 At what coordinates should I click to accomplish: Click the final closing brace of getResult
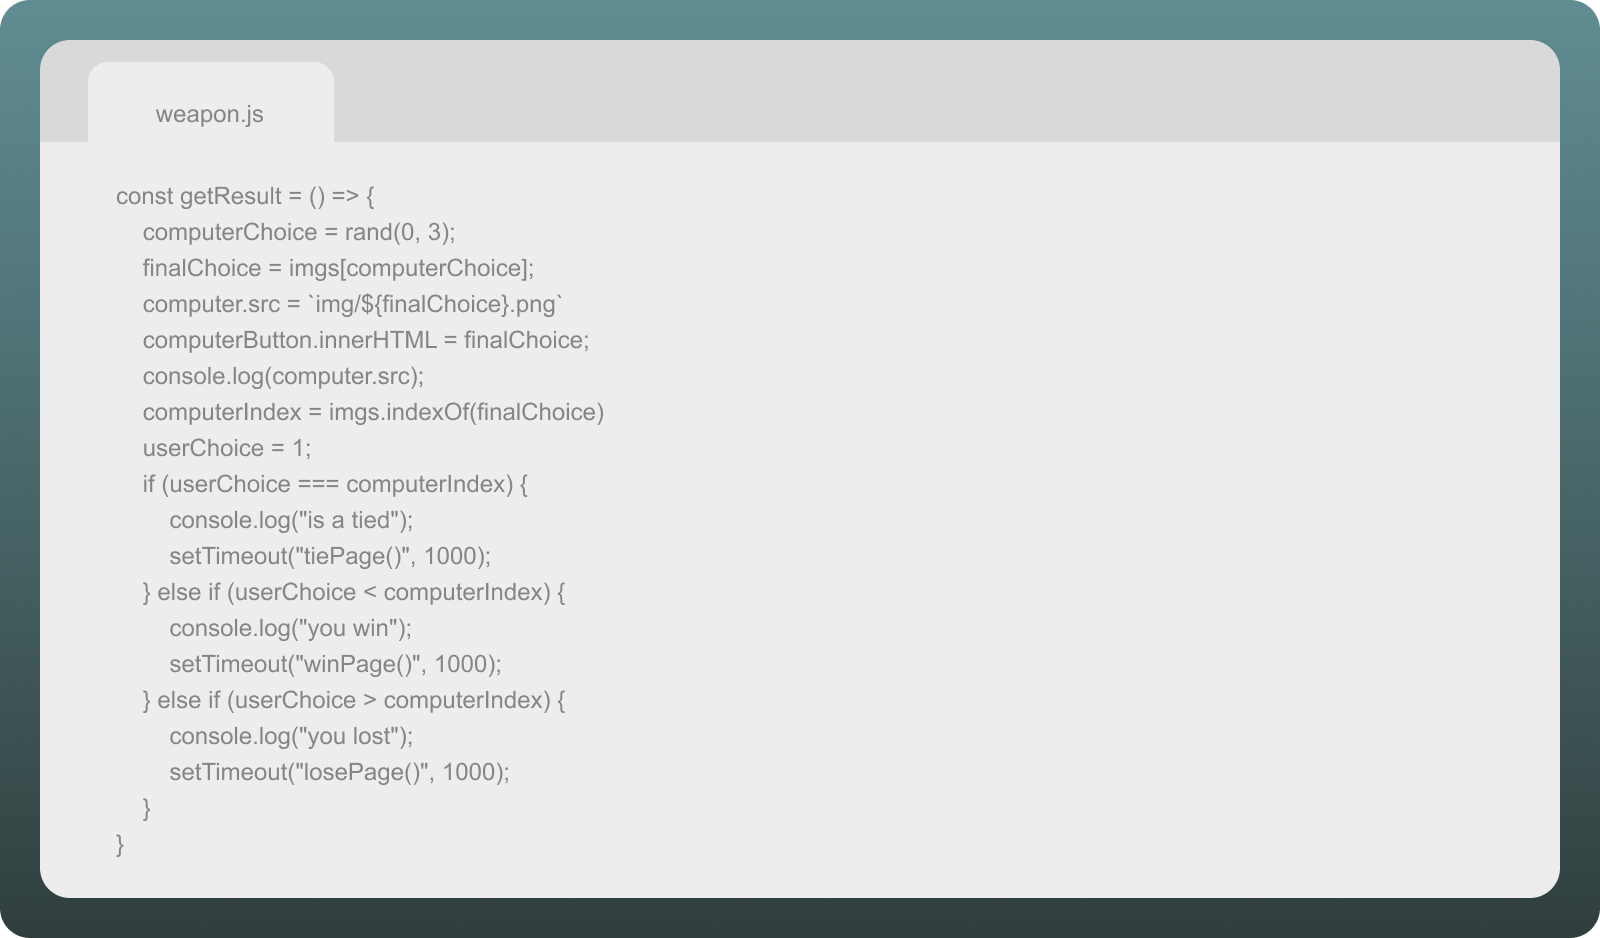(120, 844)
